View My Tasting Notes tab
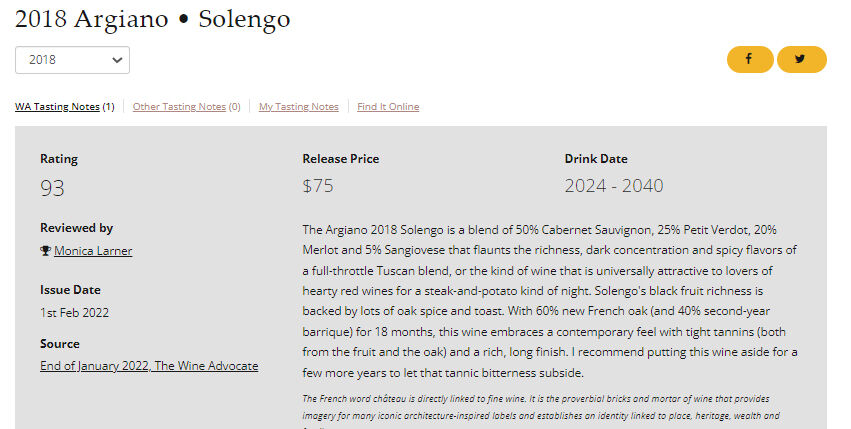Viewport: 851px width, 429px height. 298,107
